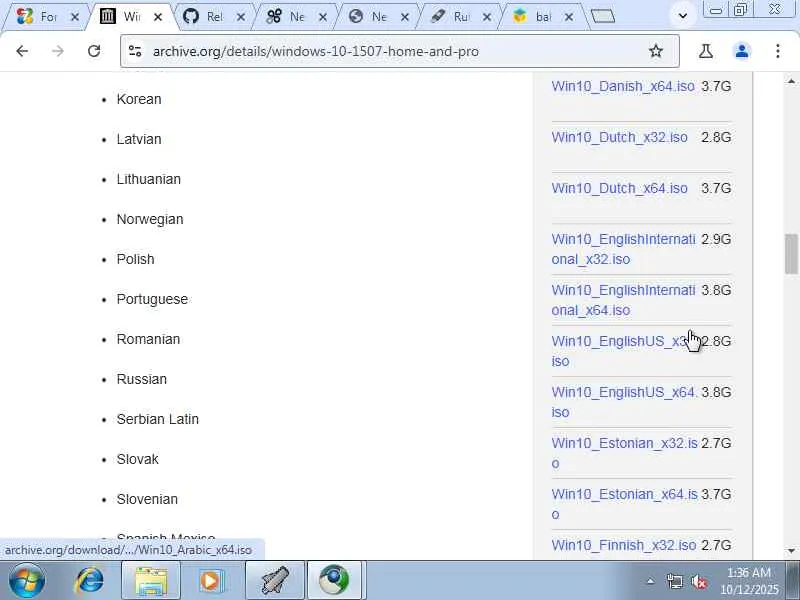The width and height of the screenshot is (800, 600).
Task: Open the clock showing 1:36 AM
Action: [749, 581]
